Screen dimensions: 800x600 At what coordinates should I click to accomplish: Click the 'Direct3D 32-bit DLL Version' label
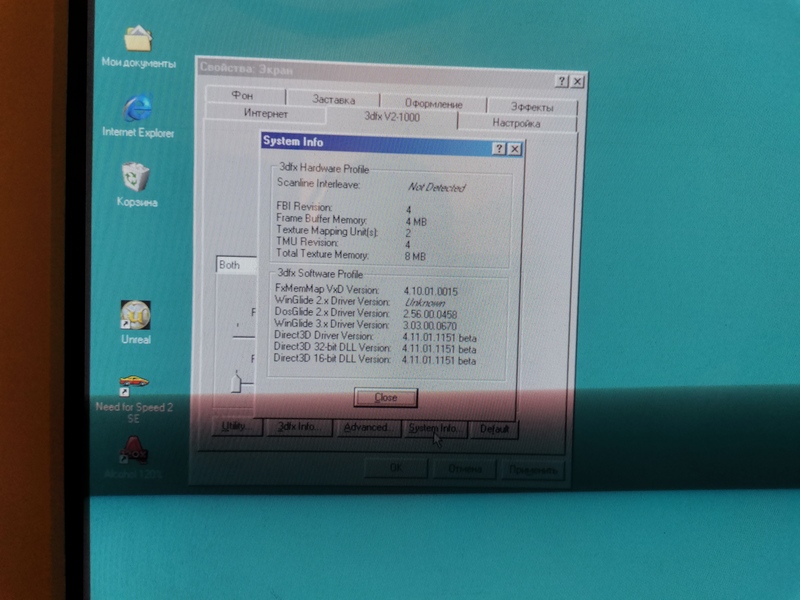pos(332,347)
